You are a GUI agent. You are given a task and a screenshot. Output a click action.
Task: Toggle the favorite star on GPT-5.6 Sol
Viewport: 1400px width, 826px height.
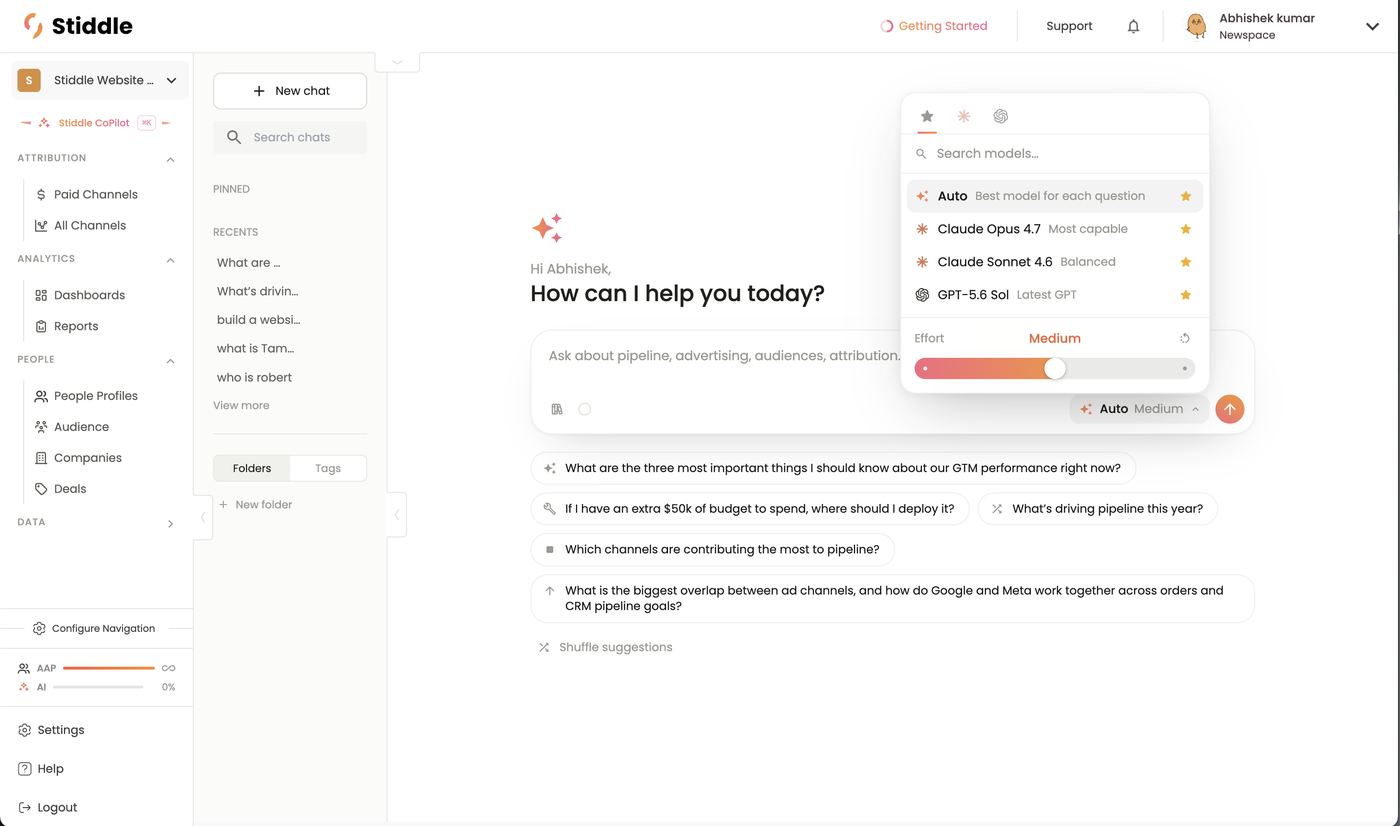point(1186,295)
